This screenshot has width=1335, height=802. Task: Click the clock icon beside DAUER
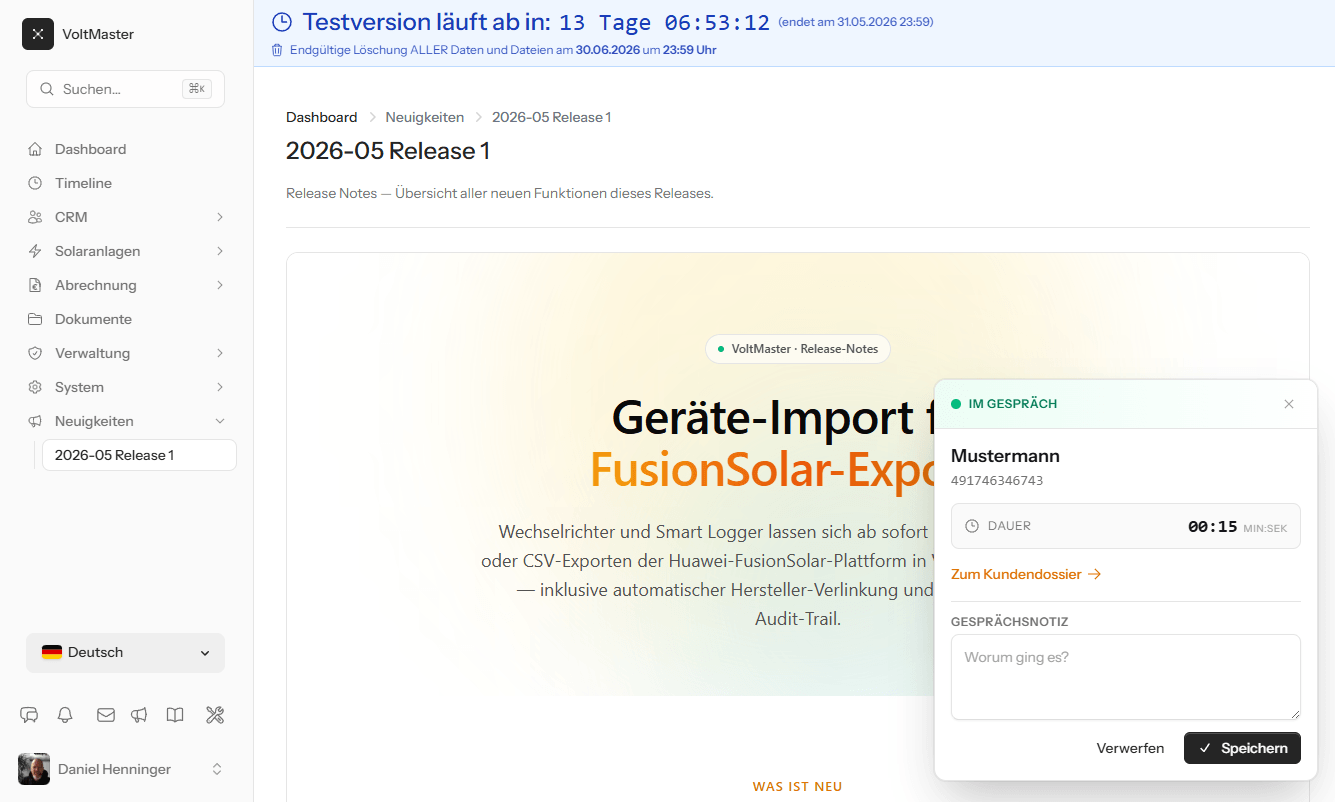coord(972,526)
